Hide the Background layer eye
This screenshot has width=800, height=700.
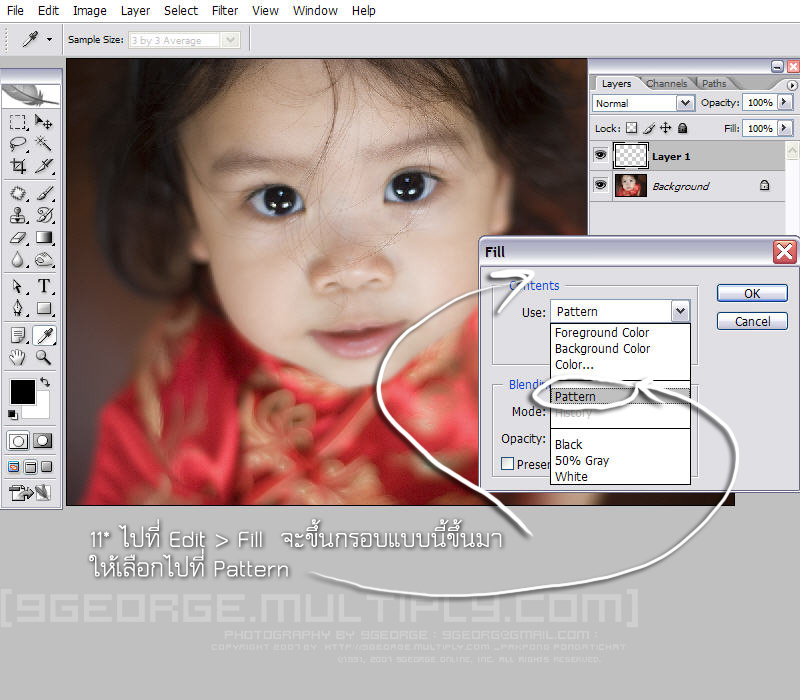click(x=601, y=185)
